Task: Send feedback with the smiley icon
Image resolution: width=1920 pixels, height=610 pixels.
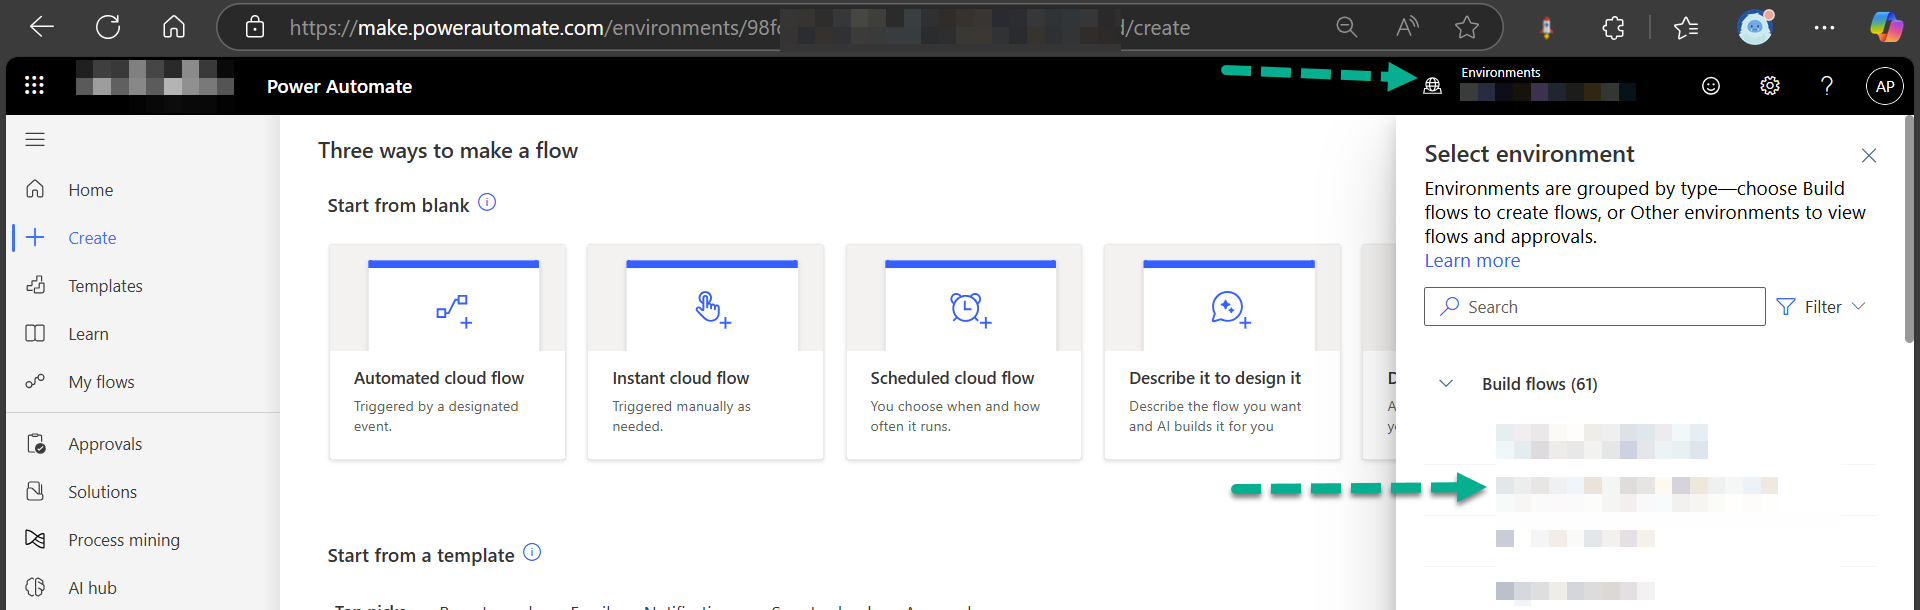Action: tap(1711, 86)
